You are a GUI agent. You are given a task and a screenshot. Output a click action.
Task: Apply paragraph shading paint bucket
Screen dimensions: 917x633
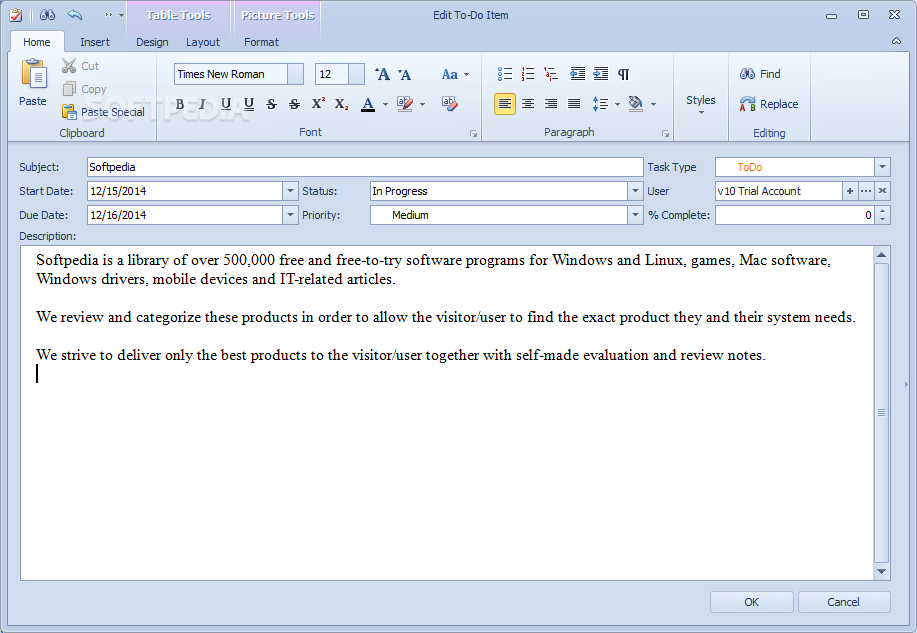pos(636,104)
